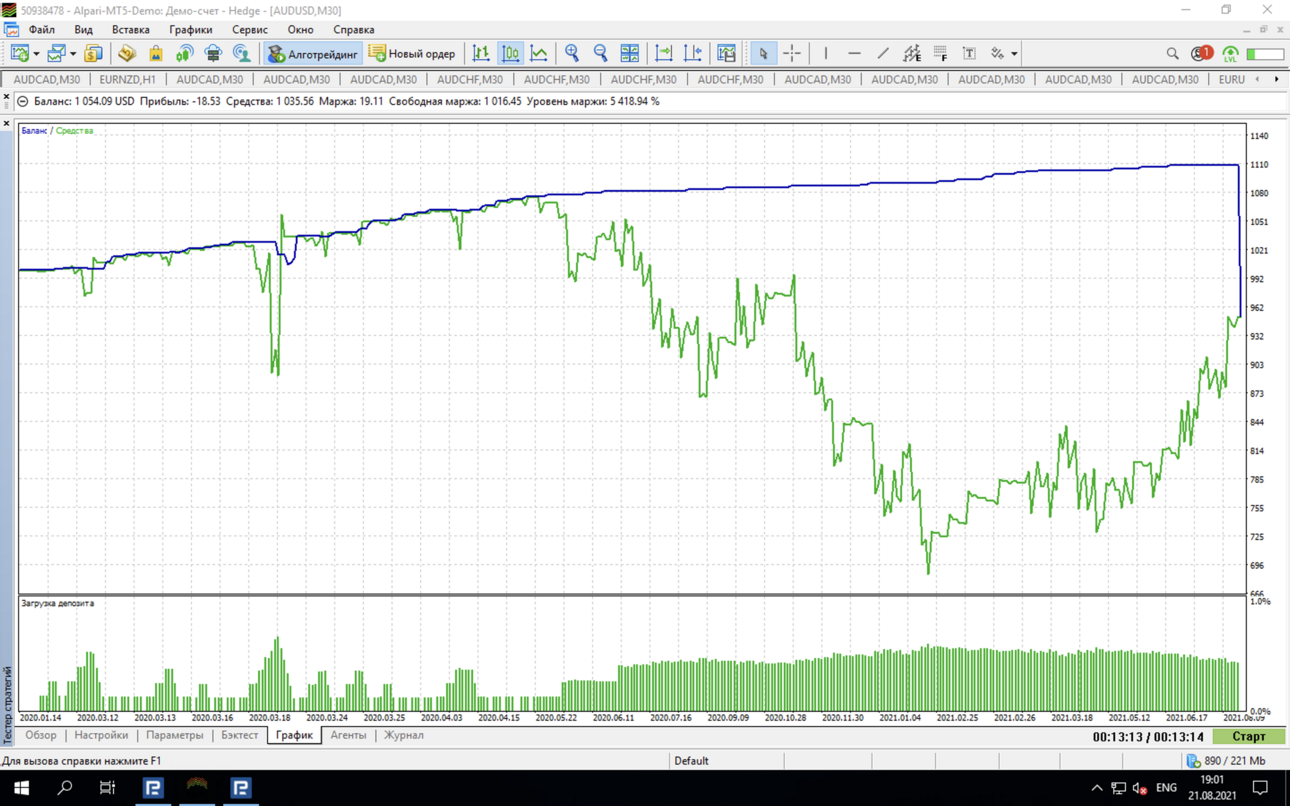Click the green Старт button
1290x806 pixels.
point(1248,736)
